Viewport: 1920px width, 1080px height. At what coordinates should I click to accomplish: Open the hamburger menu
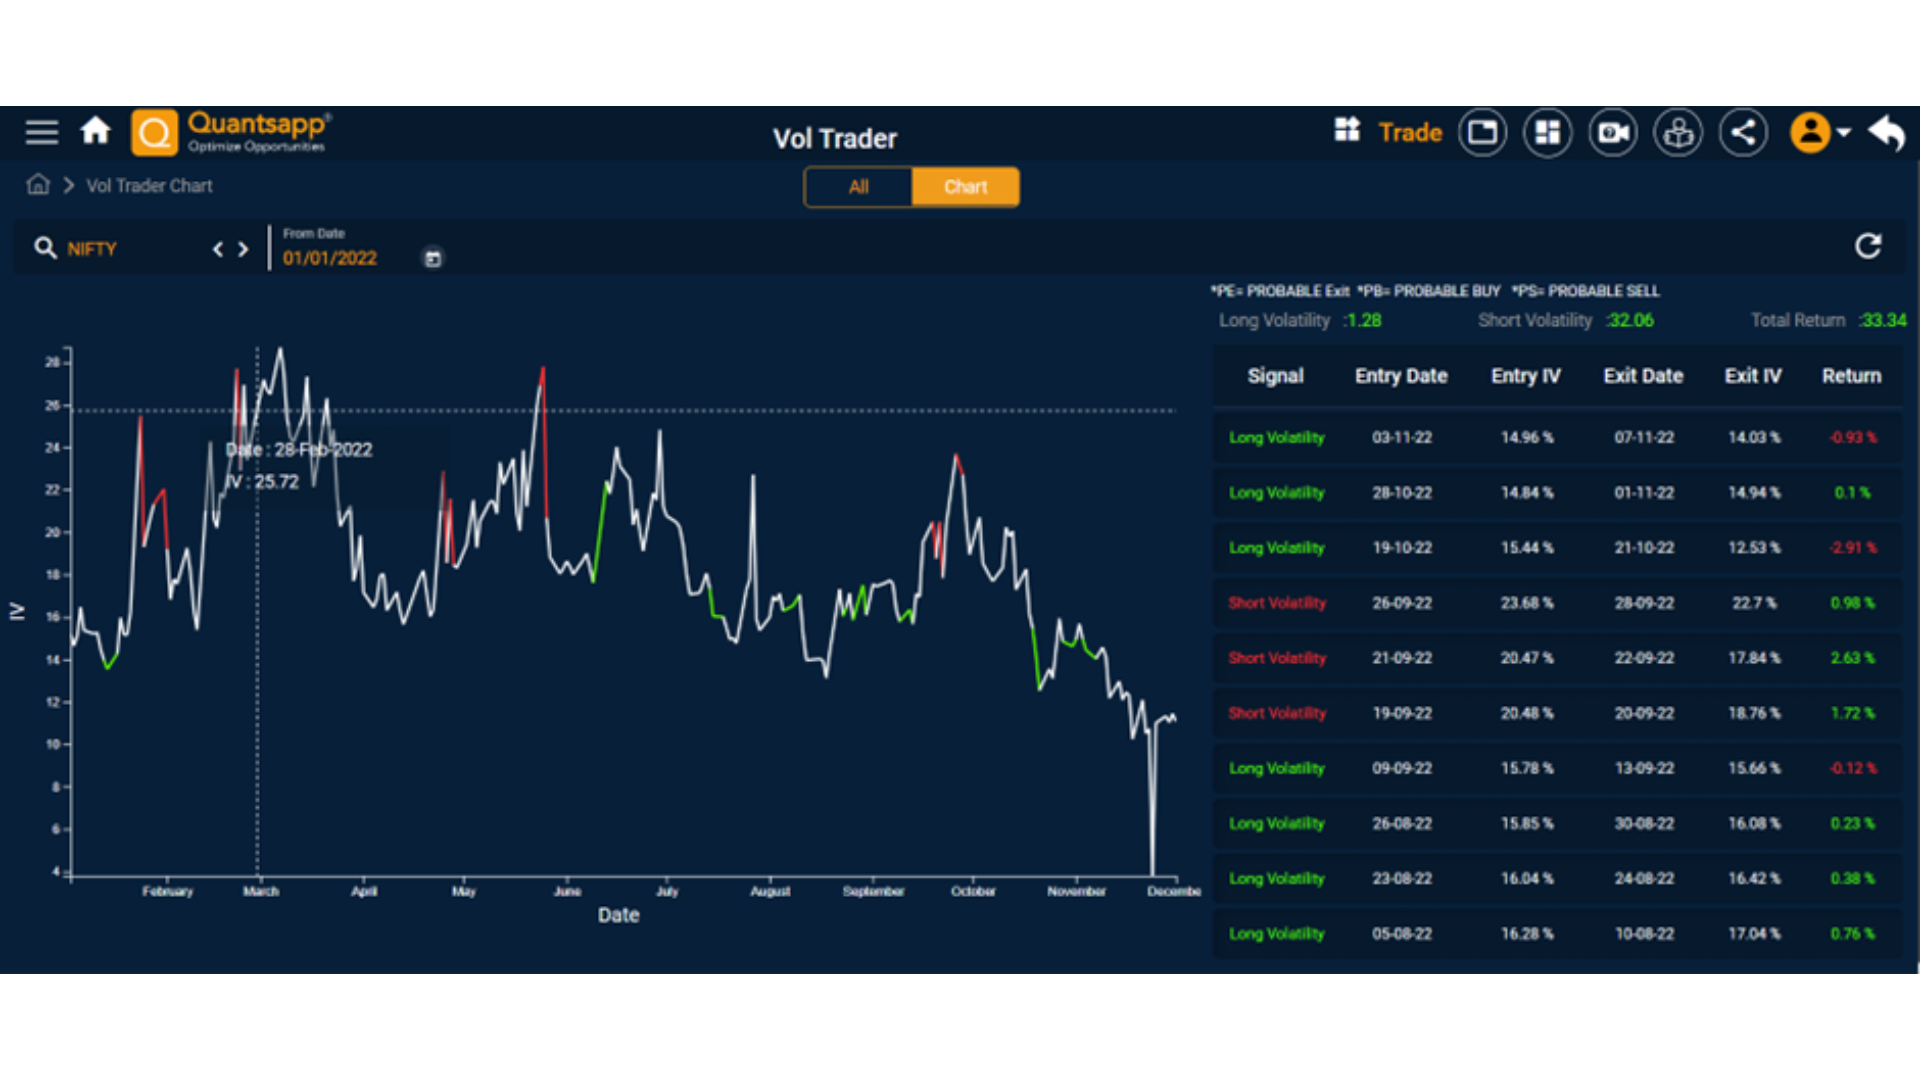click(42, 132)
